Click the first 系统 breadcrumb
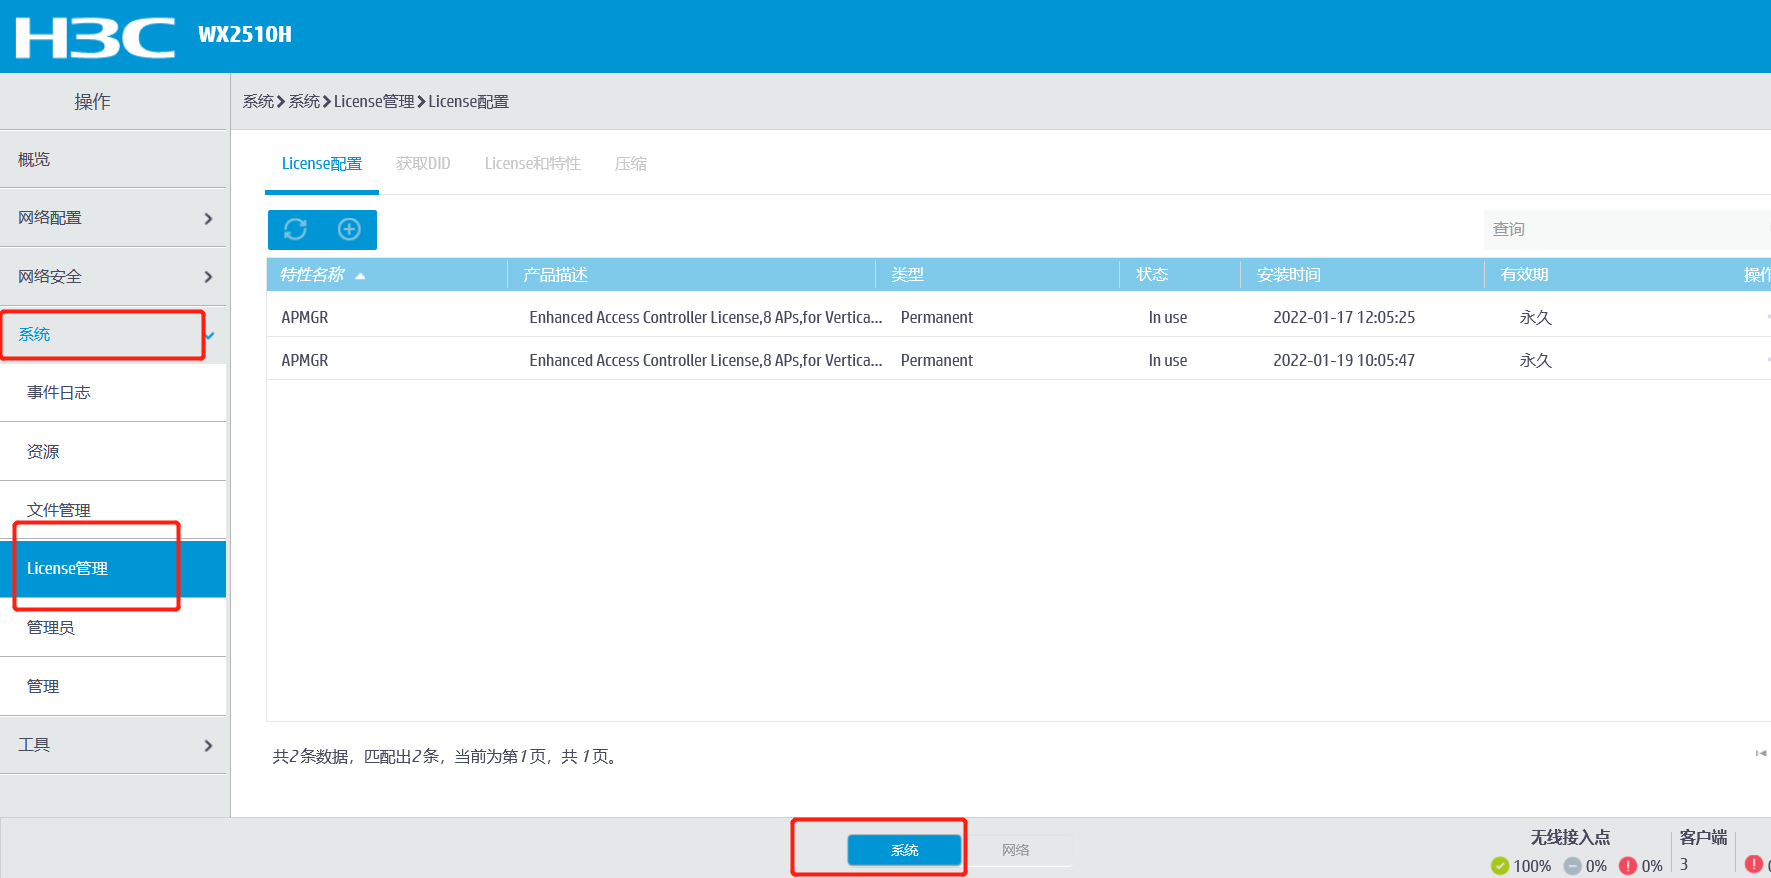This screenshot has width=1771, height=878. click(258, 102)
